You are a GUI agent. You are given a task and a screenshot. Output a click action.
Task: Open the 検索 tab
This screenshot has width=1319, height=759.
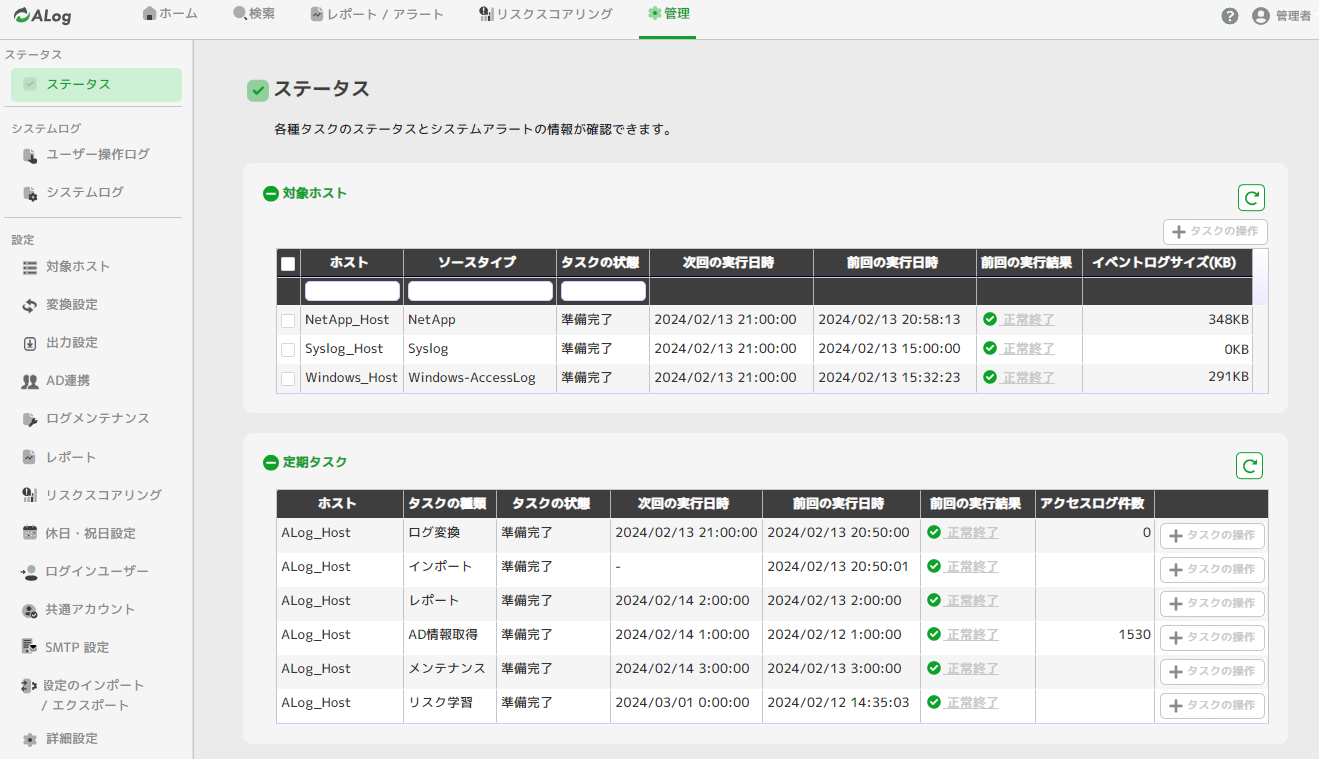pyautogui.click(x=254, y=14)
